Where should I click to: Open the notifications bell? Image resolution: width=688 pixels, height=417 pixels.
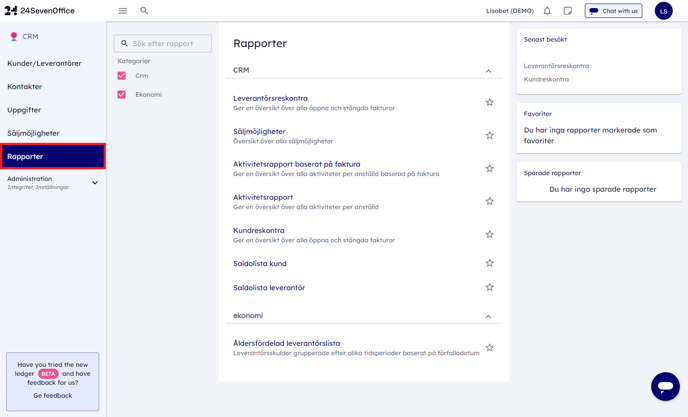(547, 11)
